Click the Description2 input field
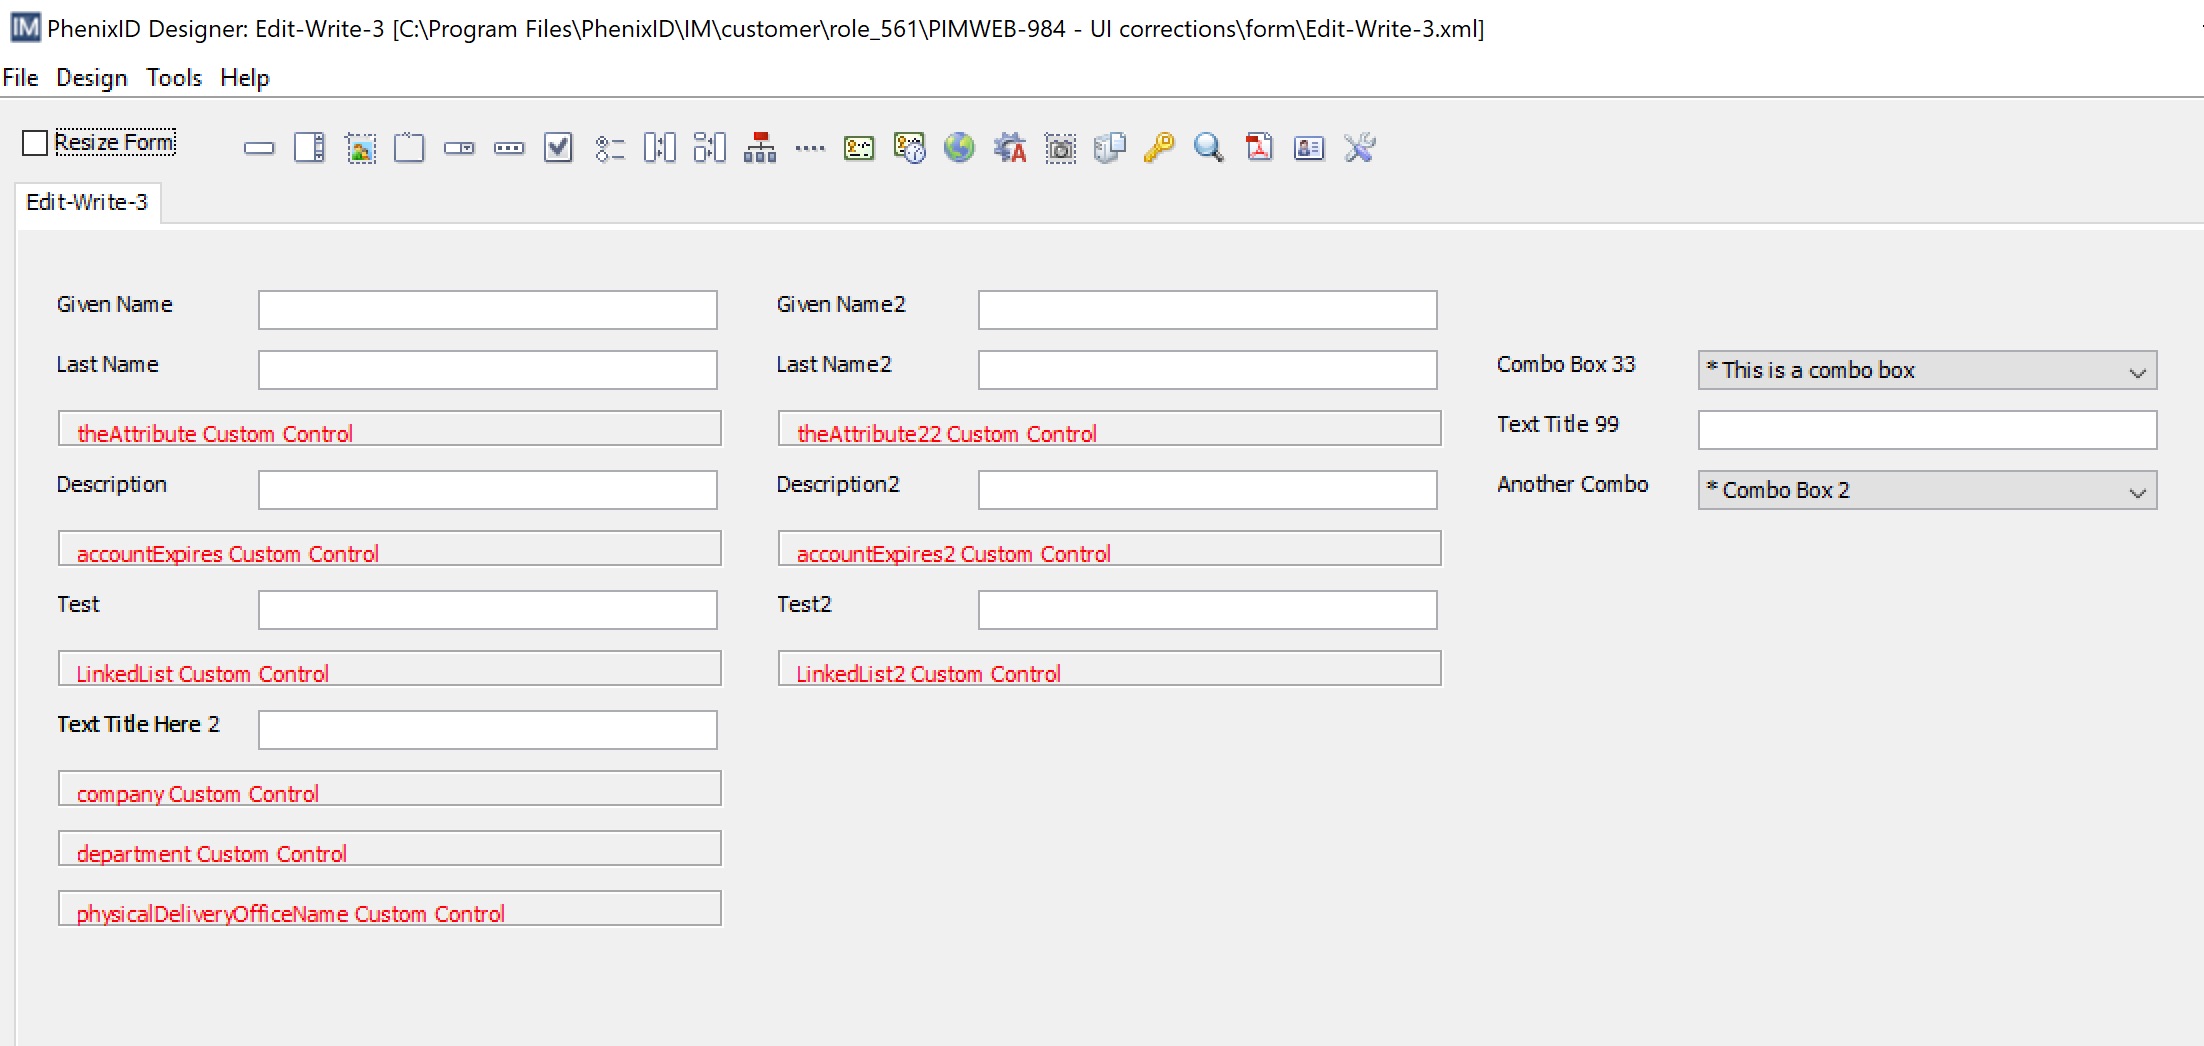Image resolution: width=2204 pixels, height=1046 pixels. pyautogui.click(x=1208, y=490)
